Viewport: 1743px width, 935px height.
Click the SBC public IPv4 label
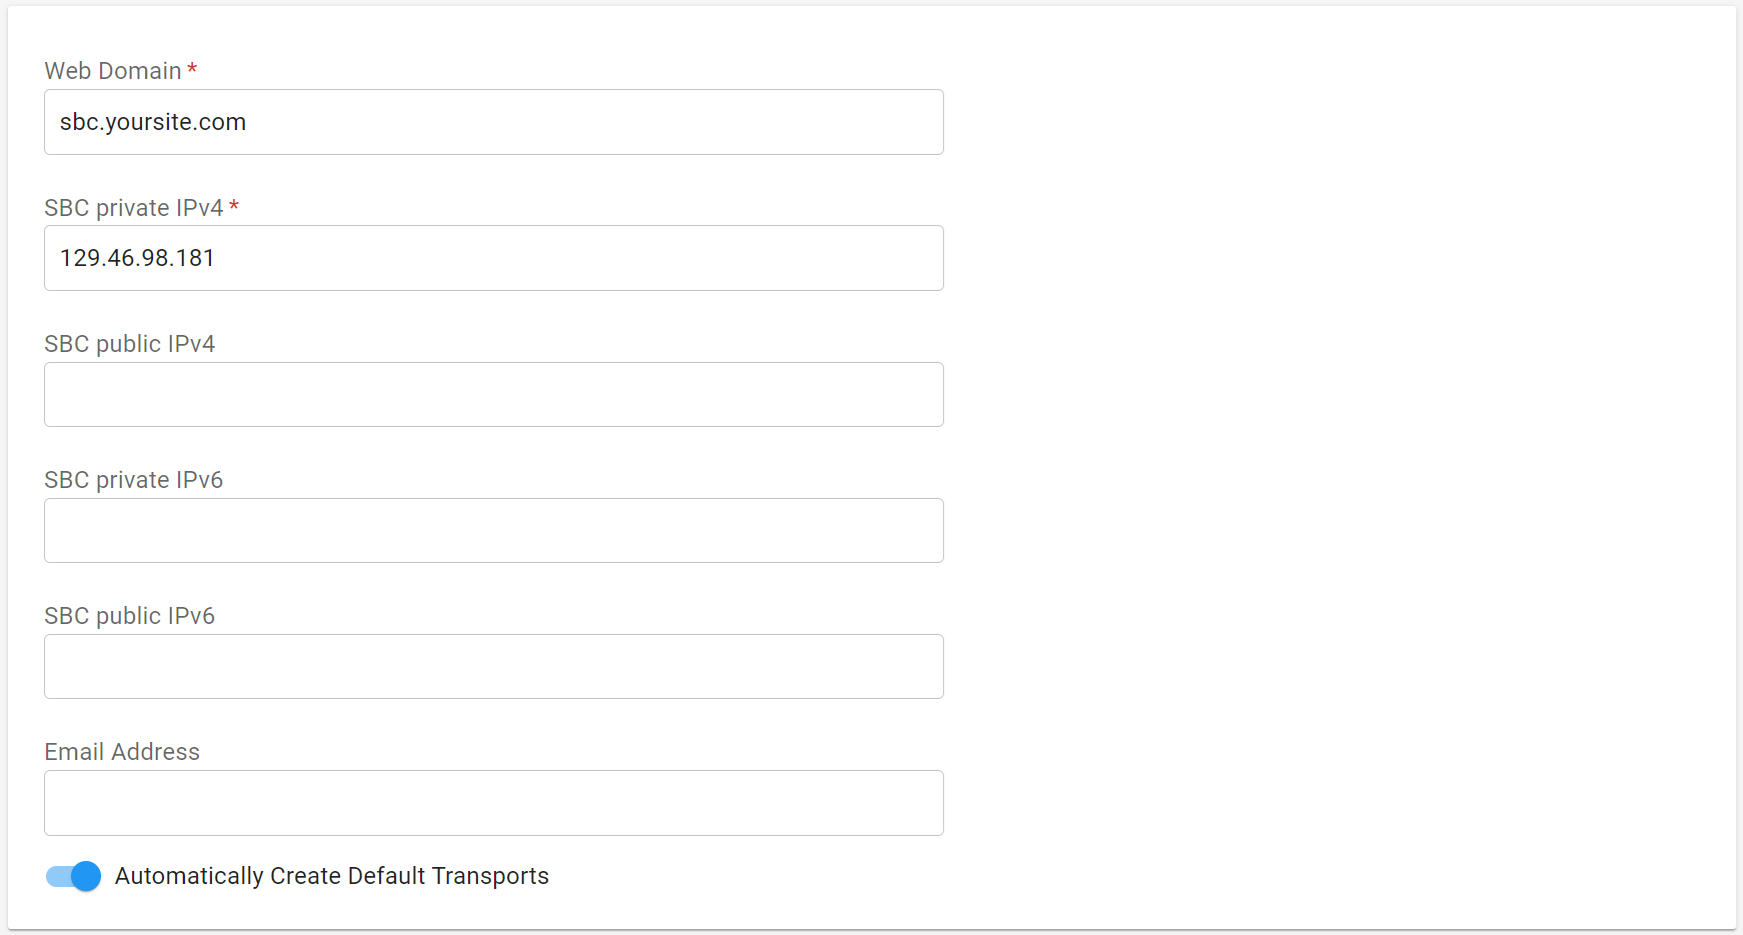(130, 344)
